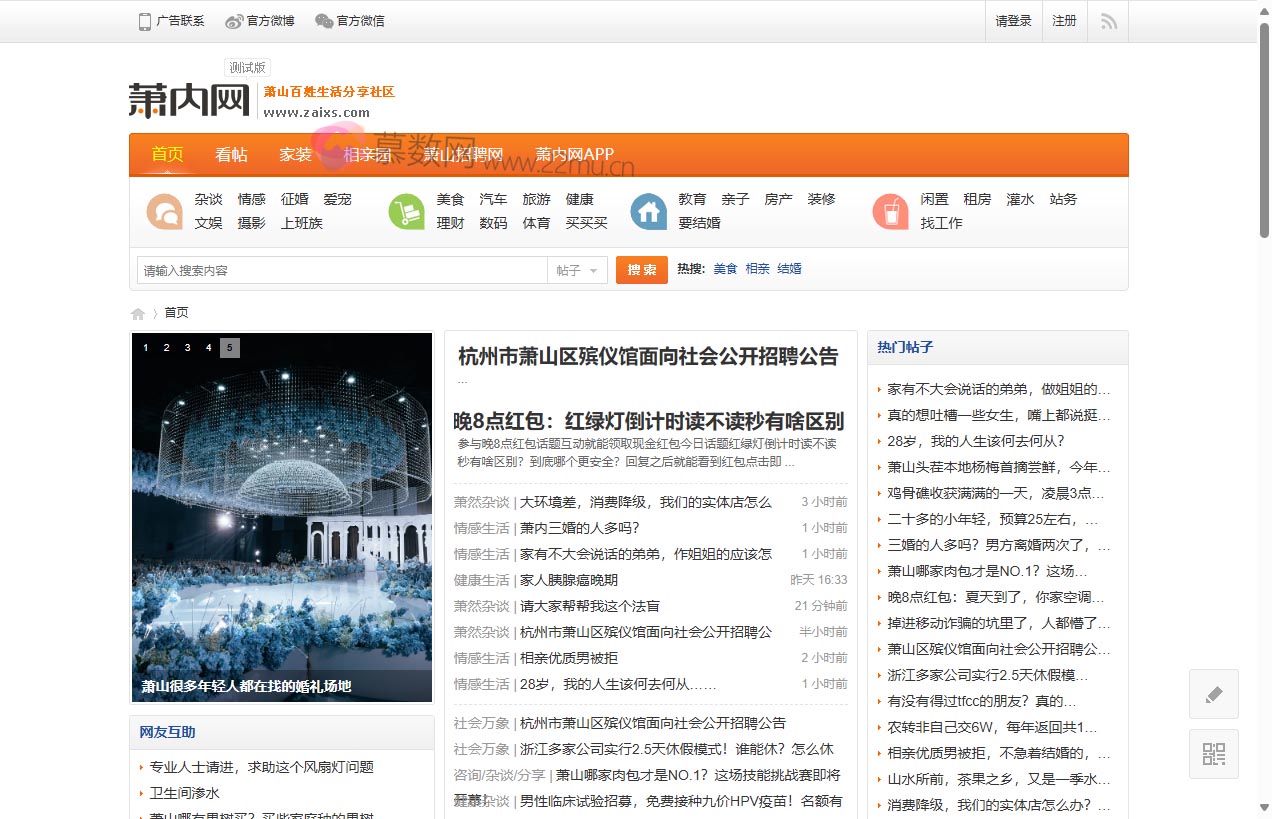
Task: Switch to the 看帖 tab
Action: tap(230, 154)
